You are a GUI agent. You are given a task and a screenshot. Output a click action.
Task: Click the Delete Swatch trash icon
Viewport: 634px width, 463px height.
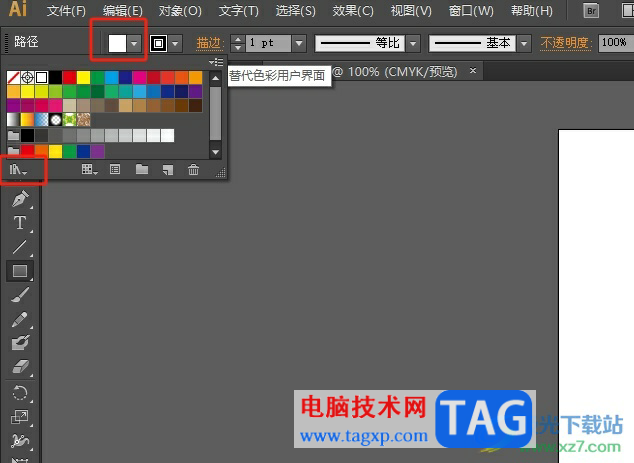tap(193, 169)
